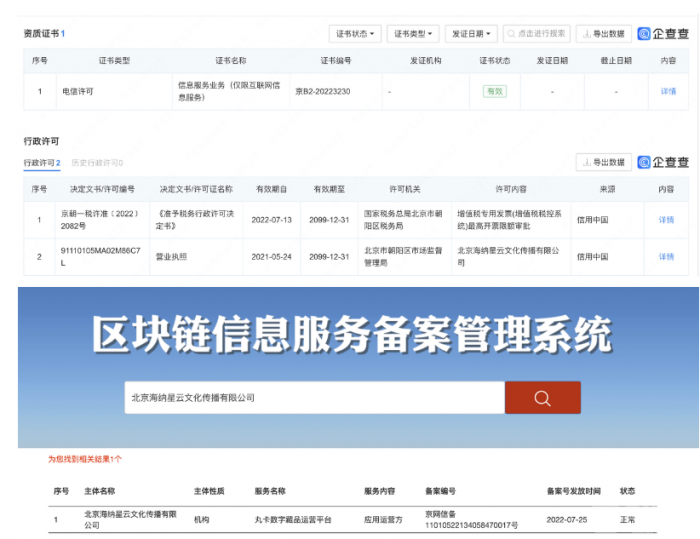
Task: Open the 证书状态 dropdown filter
Action: coord(355,34)
